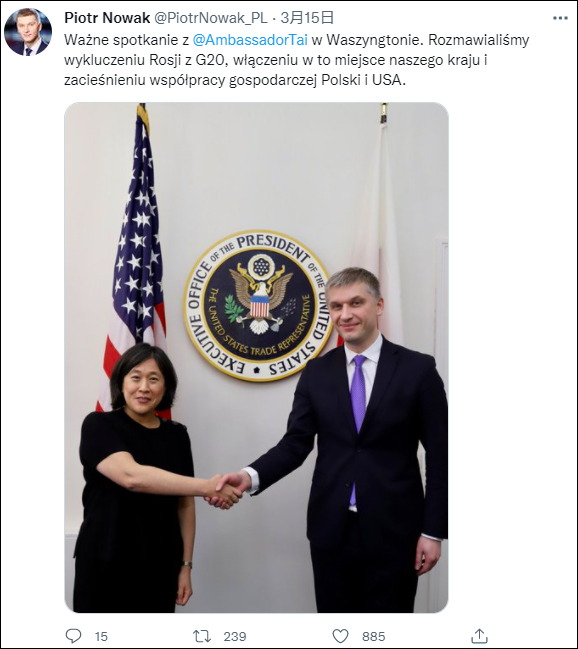
Task: Click the USTR seal in the photo
Action: [x=259, y=305]
